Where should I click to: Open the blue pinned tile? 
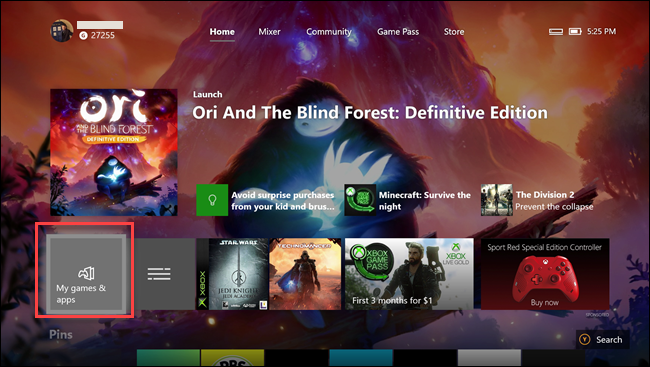(x=361, y=358)
